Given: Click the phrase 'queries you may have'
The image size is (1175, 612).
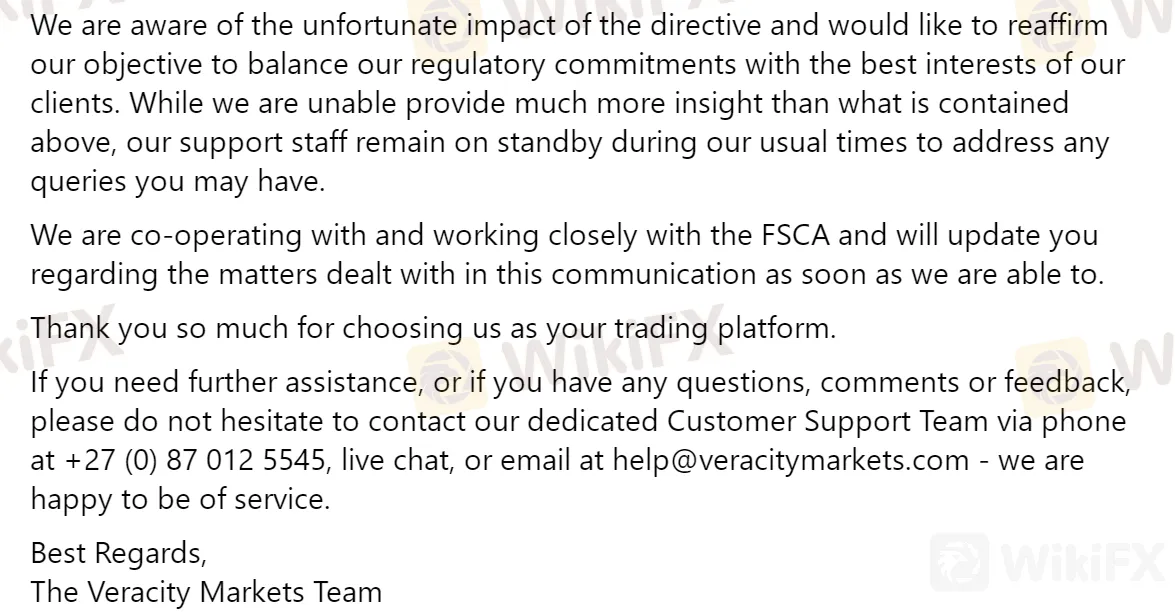Looking at the screenshot, I should pos(176,181).
